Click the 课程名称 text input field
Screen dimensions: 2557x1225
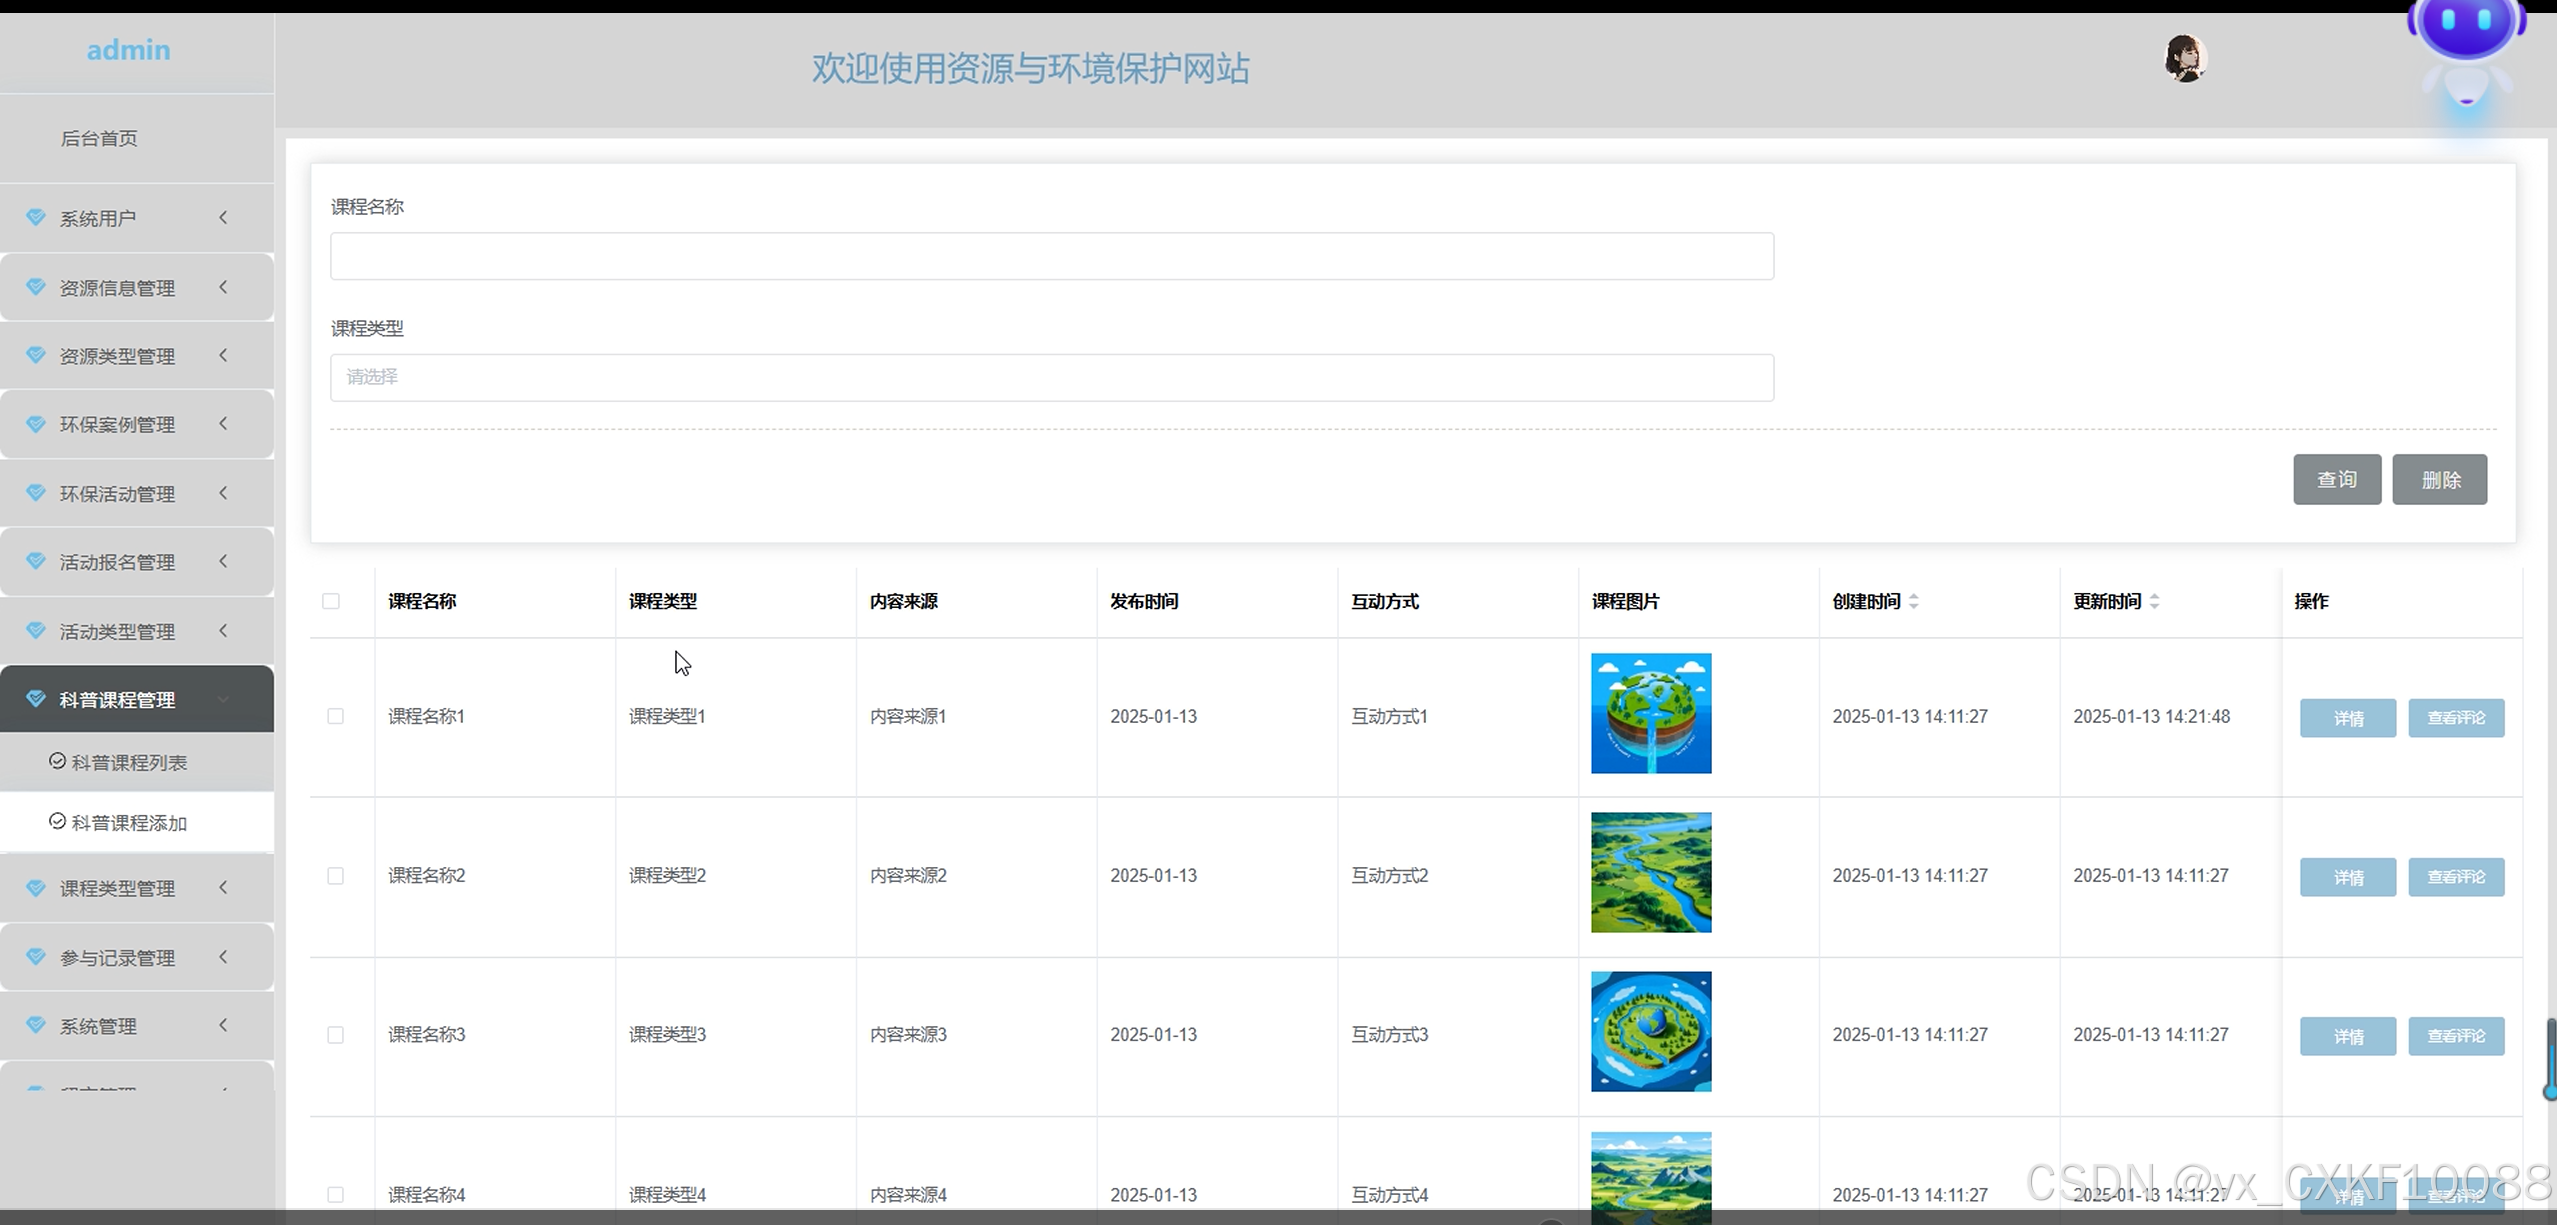click(x=1051, y=256)
